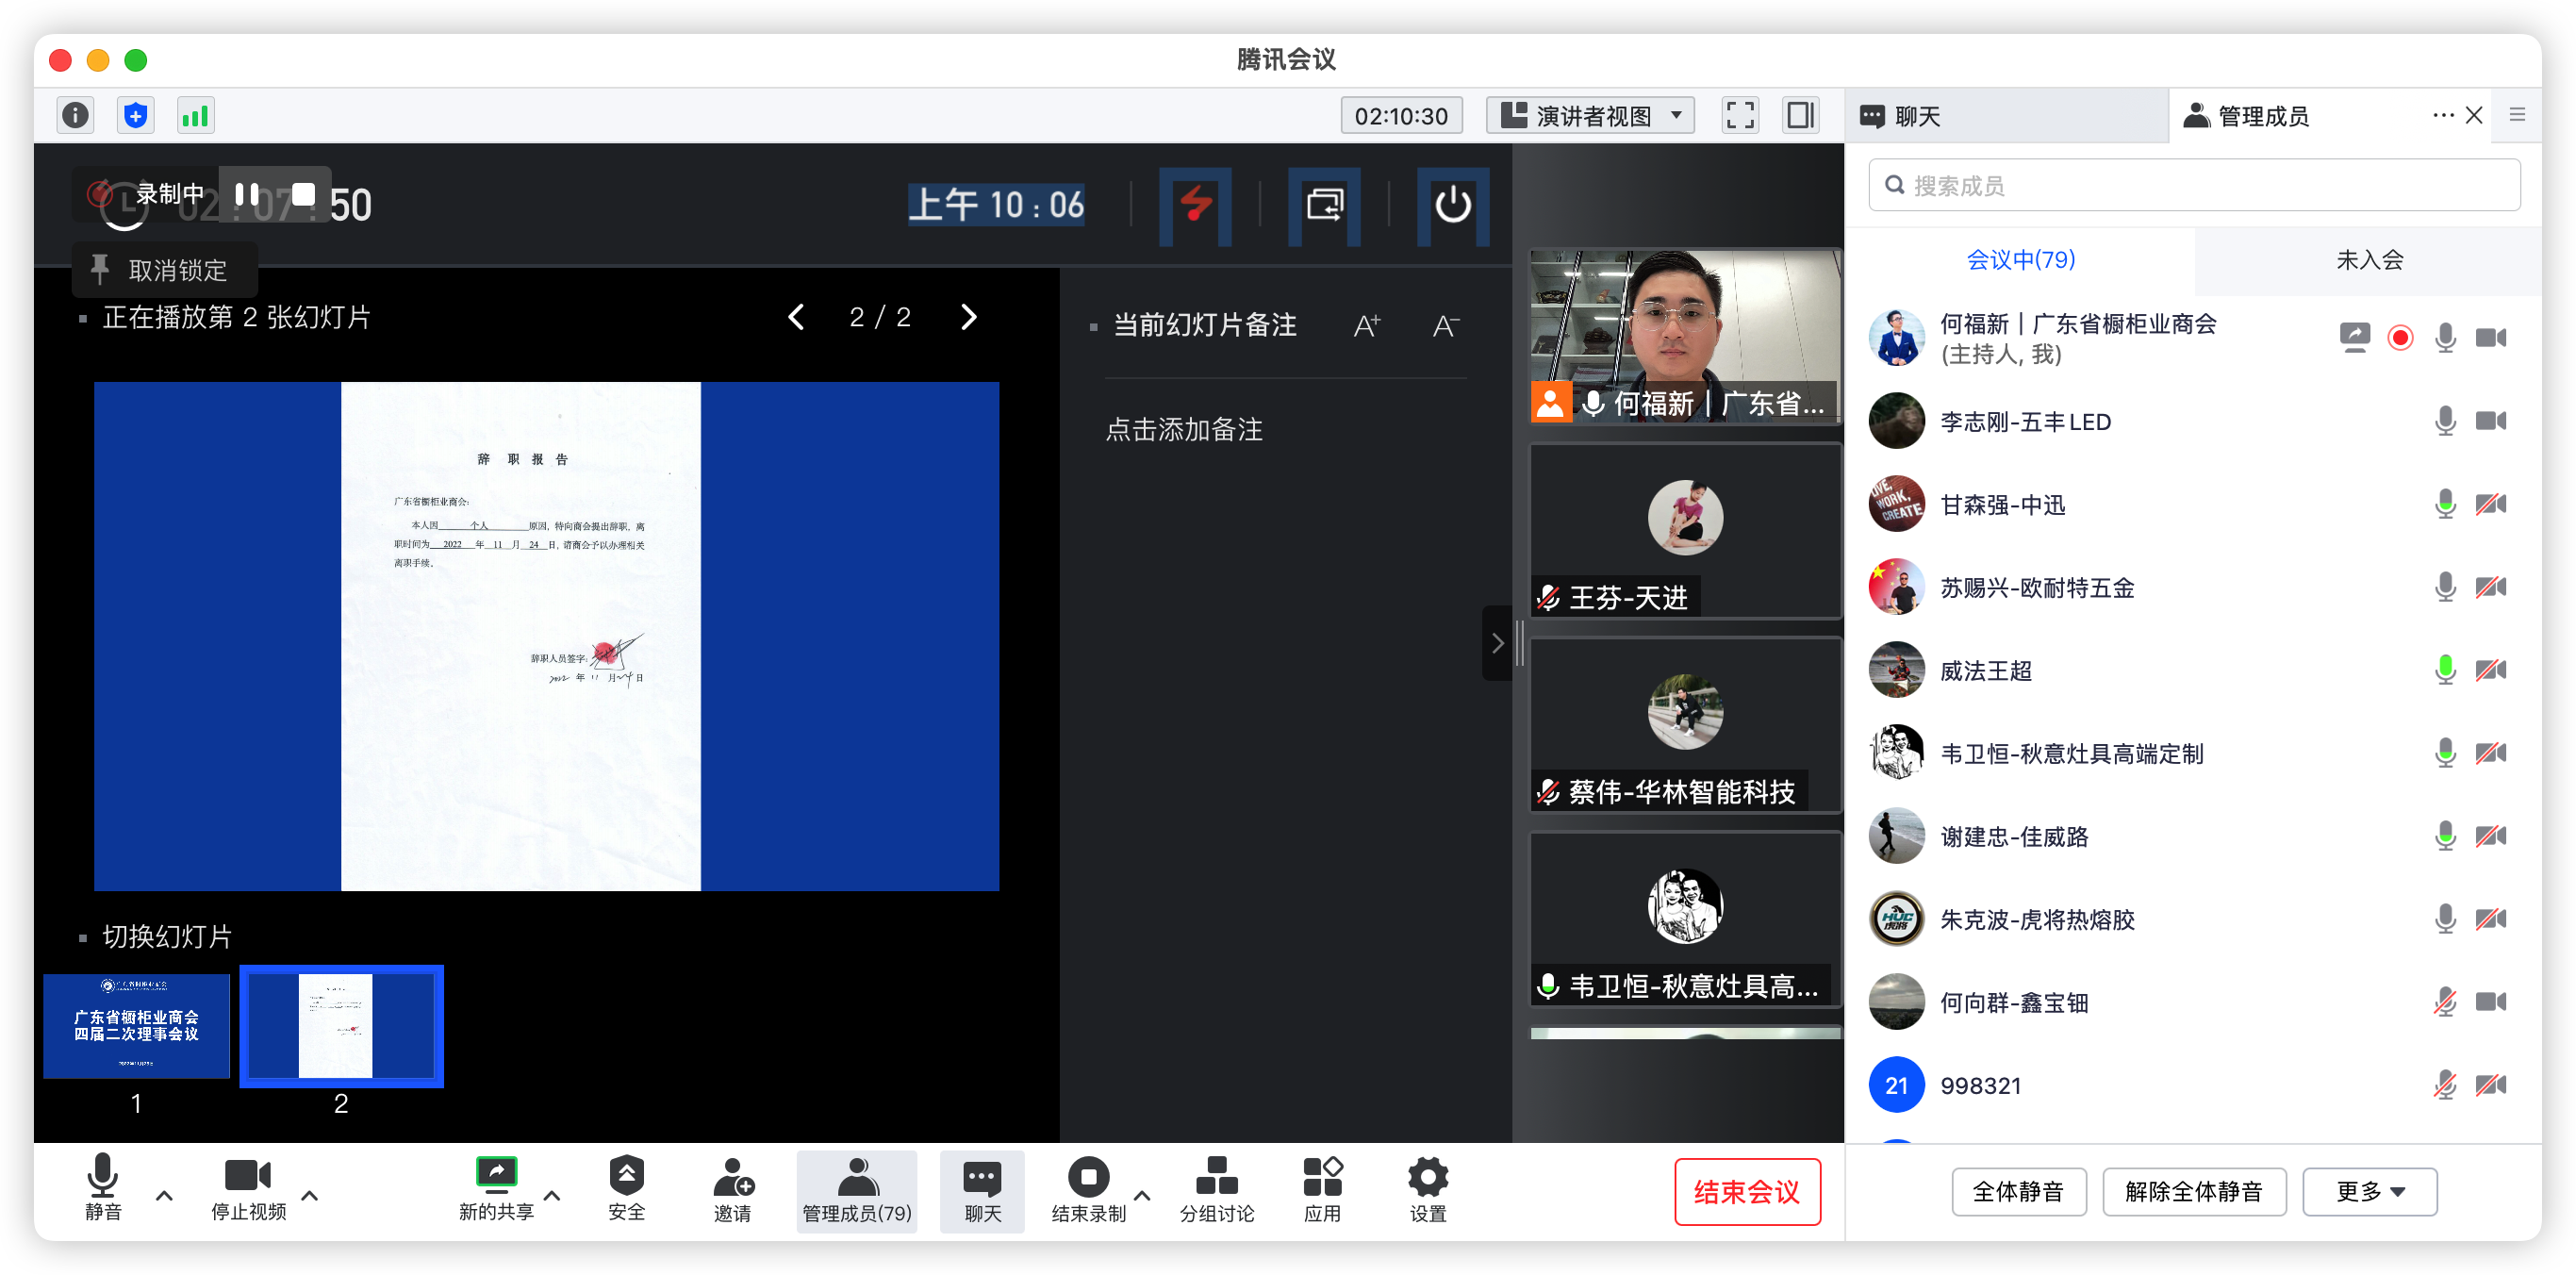
Task: Close the 管理成员 panel with X
Action: coord(2474,116)
